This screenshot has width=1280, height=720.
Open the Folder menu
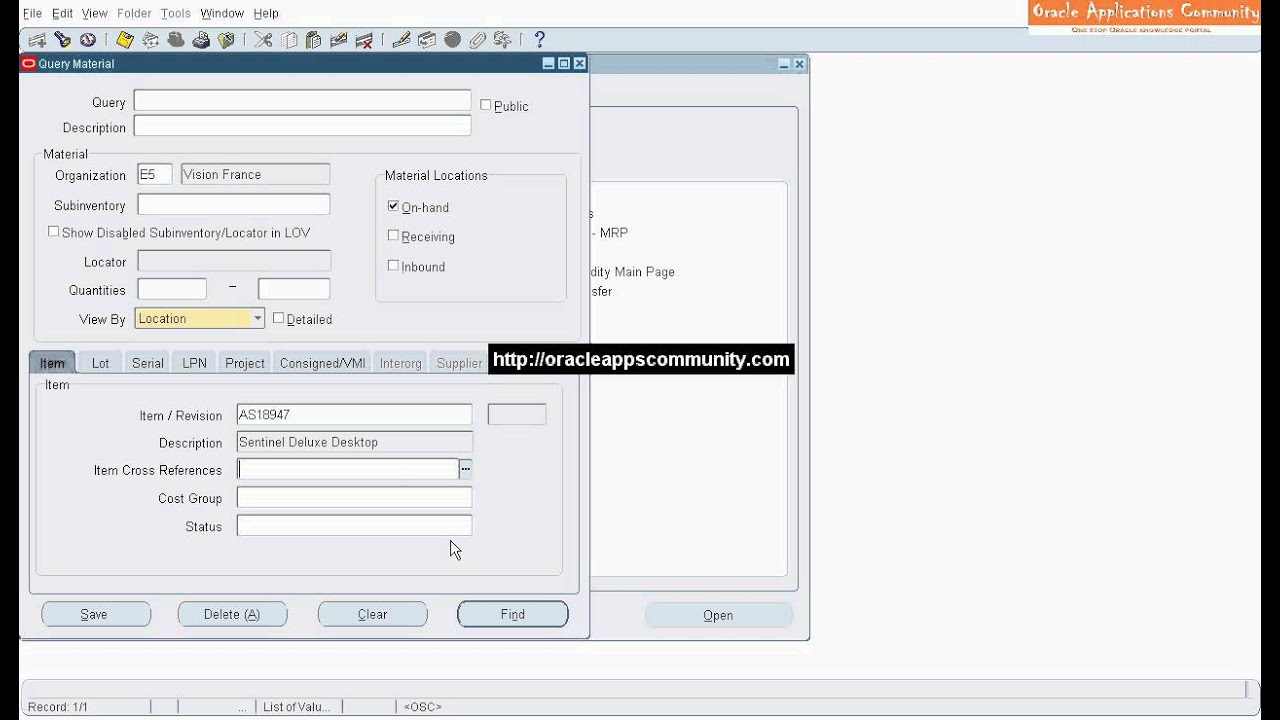pos(134,13)
